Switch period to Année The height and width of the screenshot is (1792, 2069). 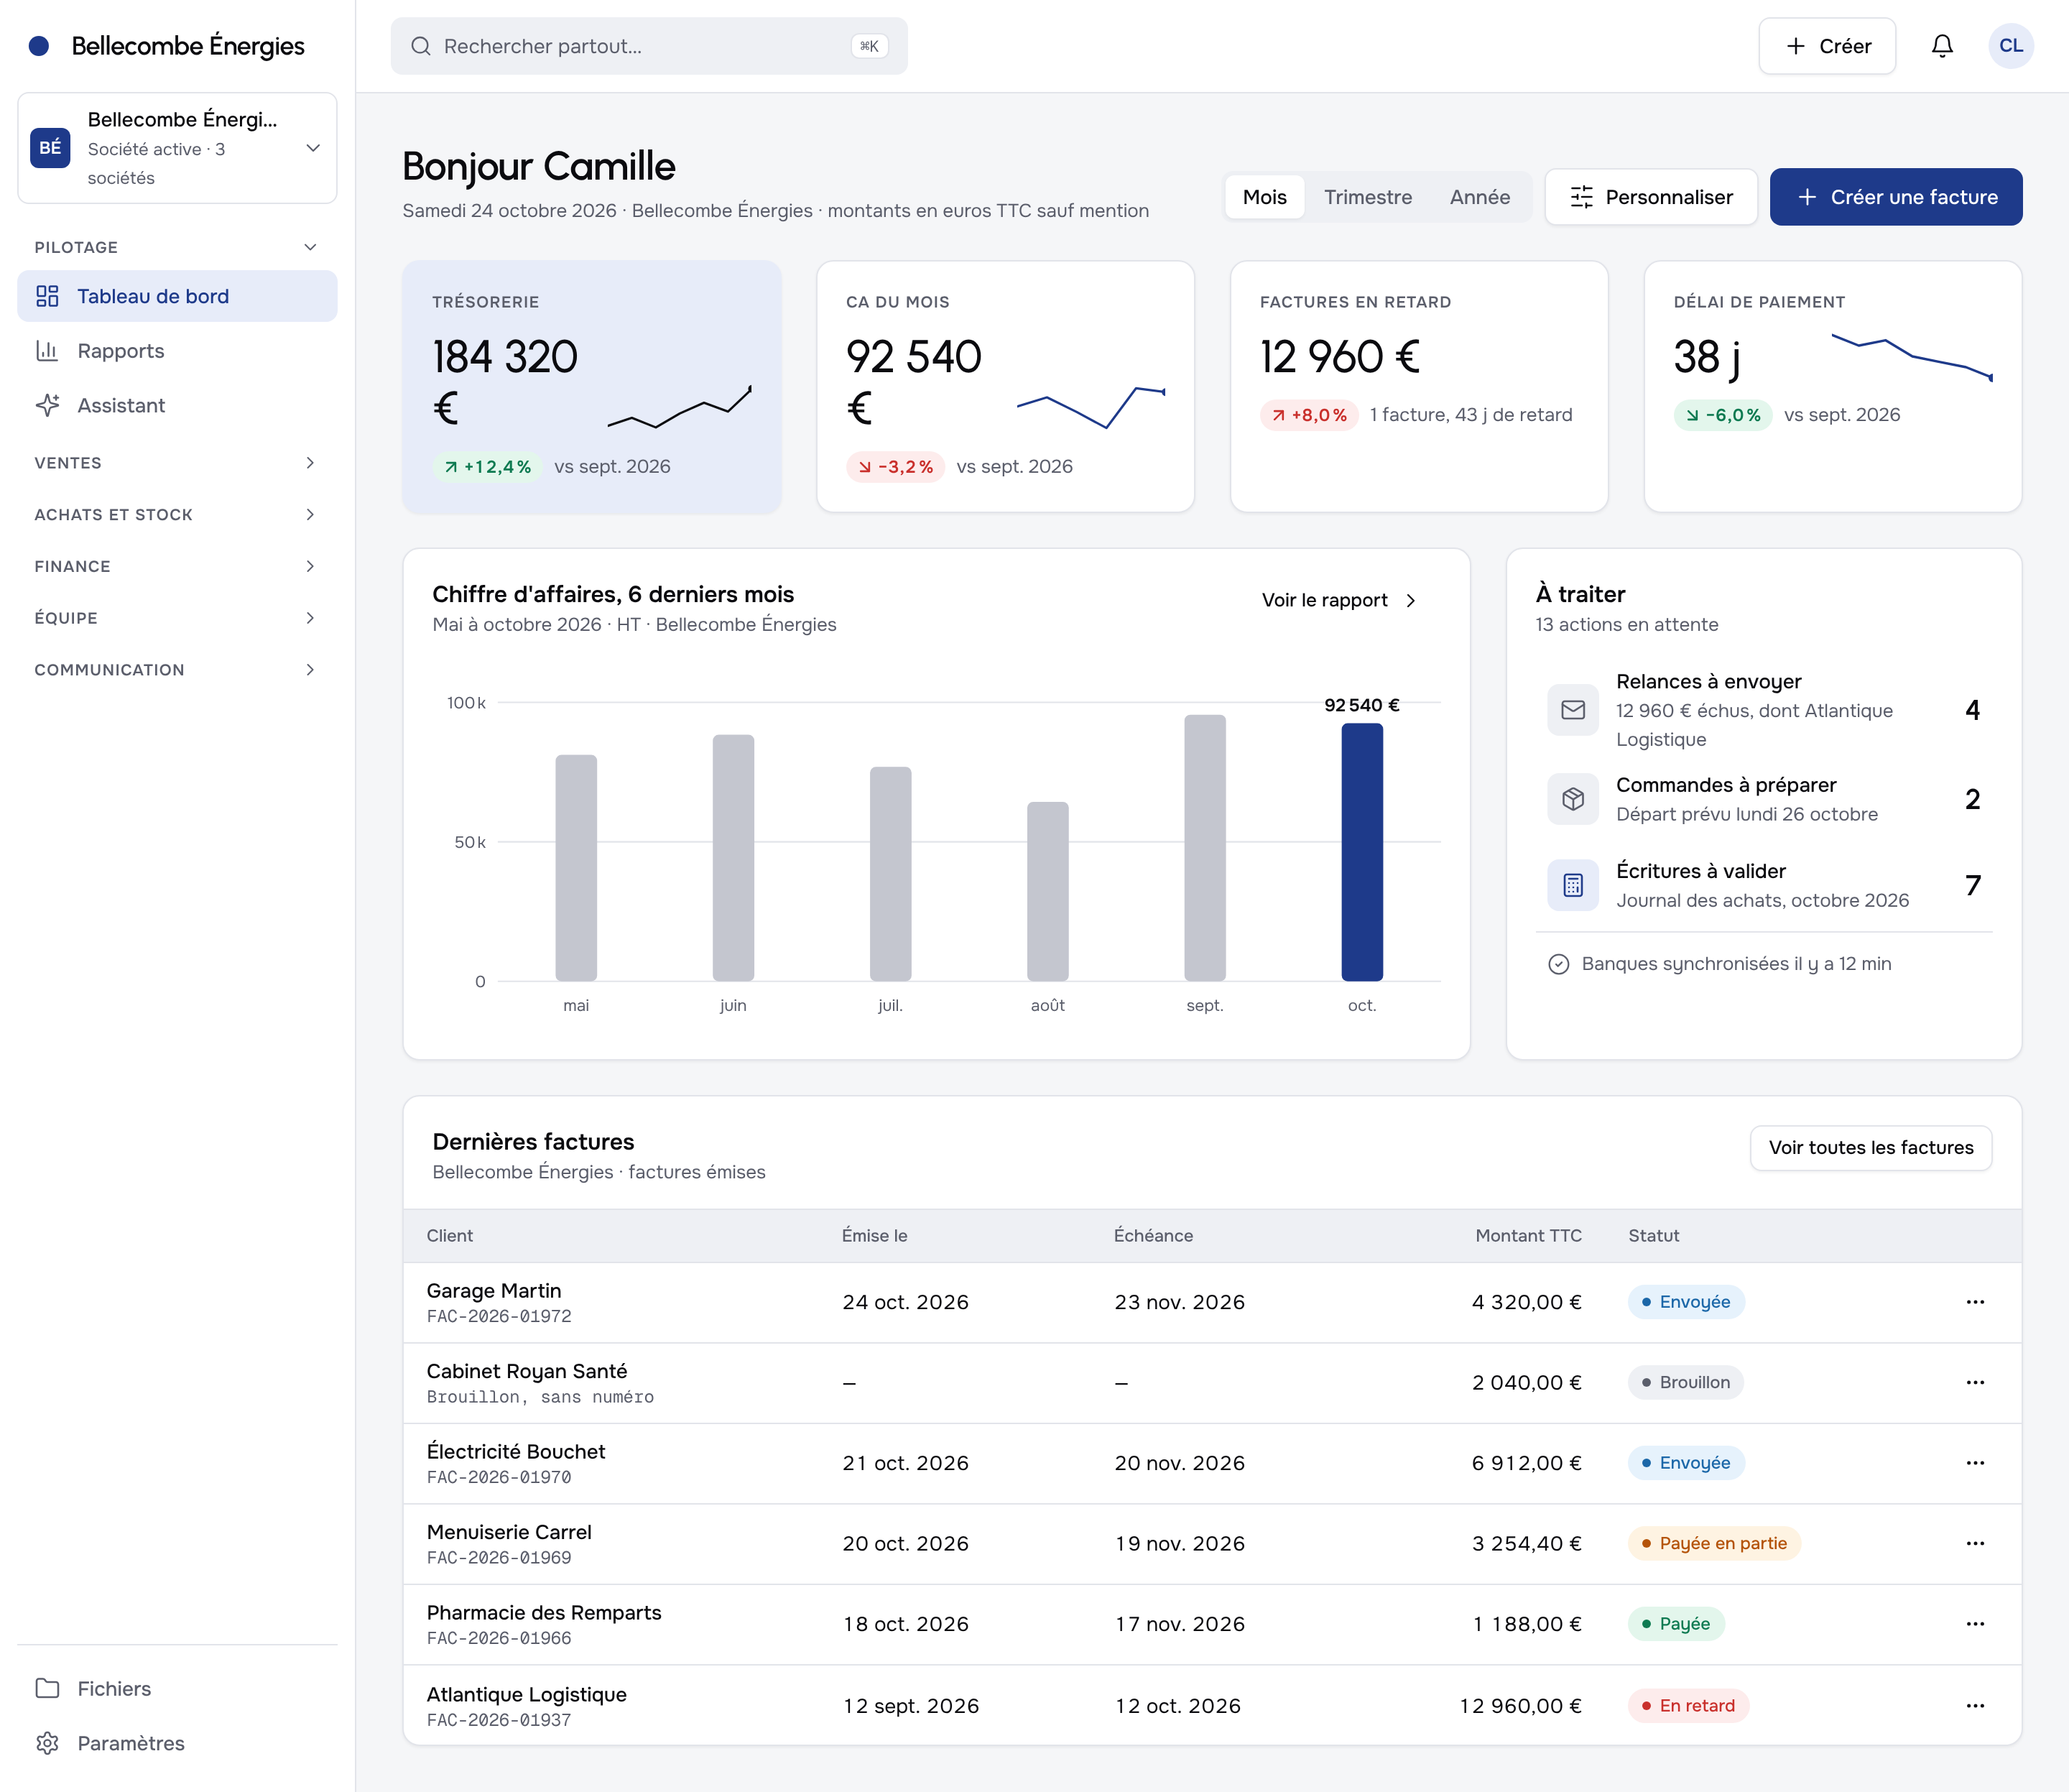point(1479,197)
